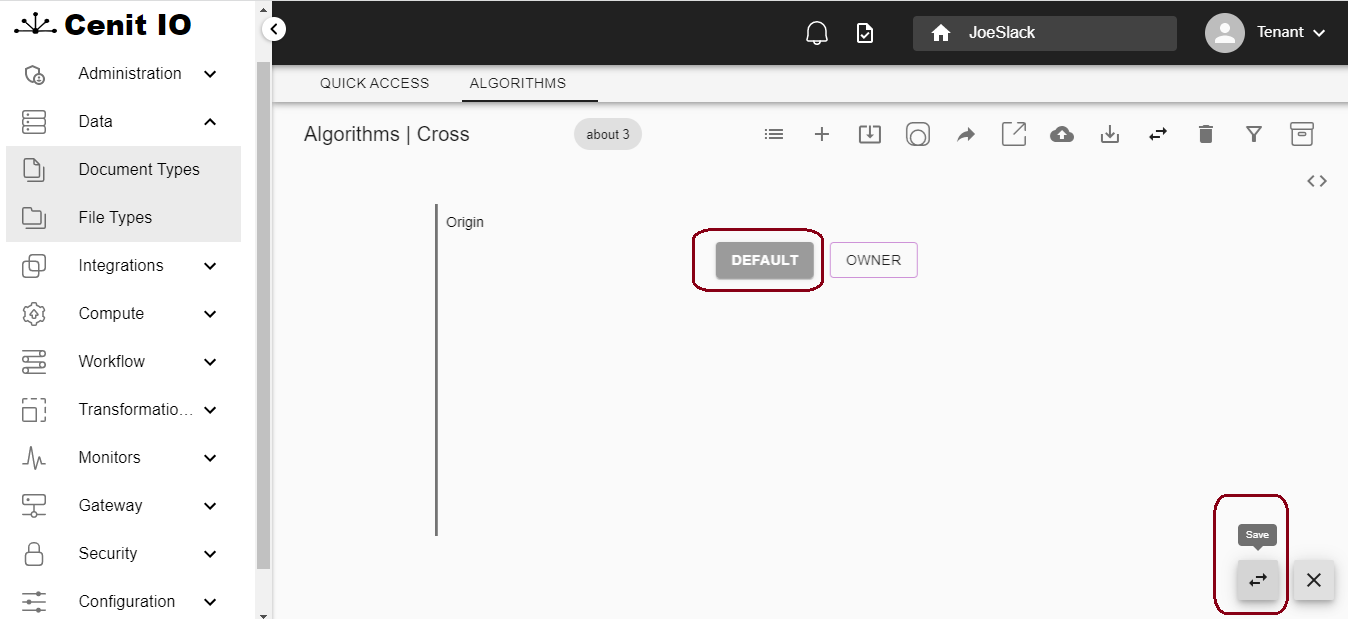Click the plus icon to create a new algorithm
The image size is (1348, 619).
(x=821, y=133)
